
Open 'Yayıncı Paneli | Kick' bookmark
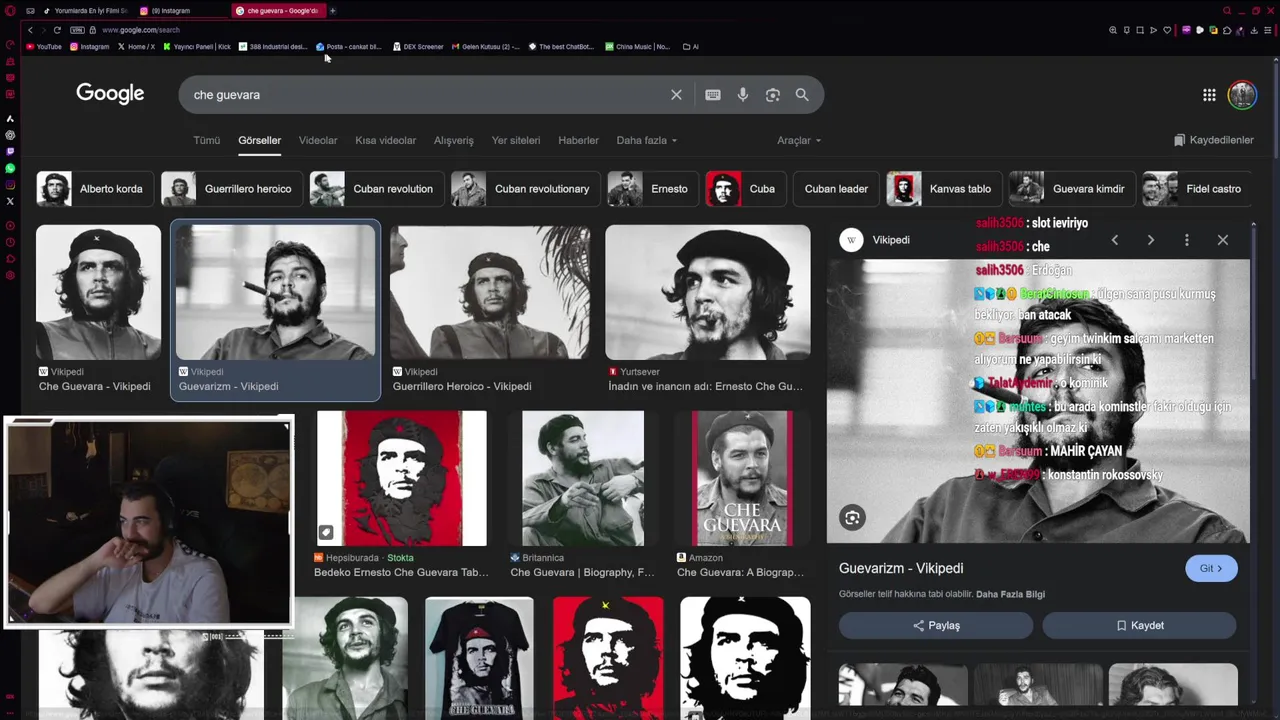[x=197, y=46]
